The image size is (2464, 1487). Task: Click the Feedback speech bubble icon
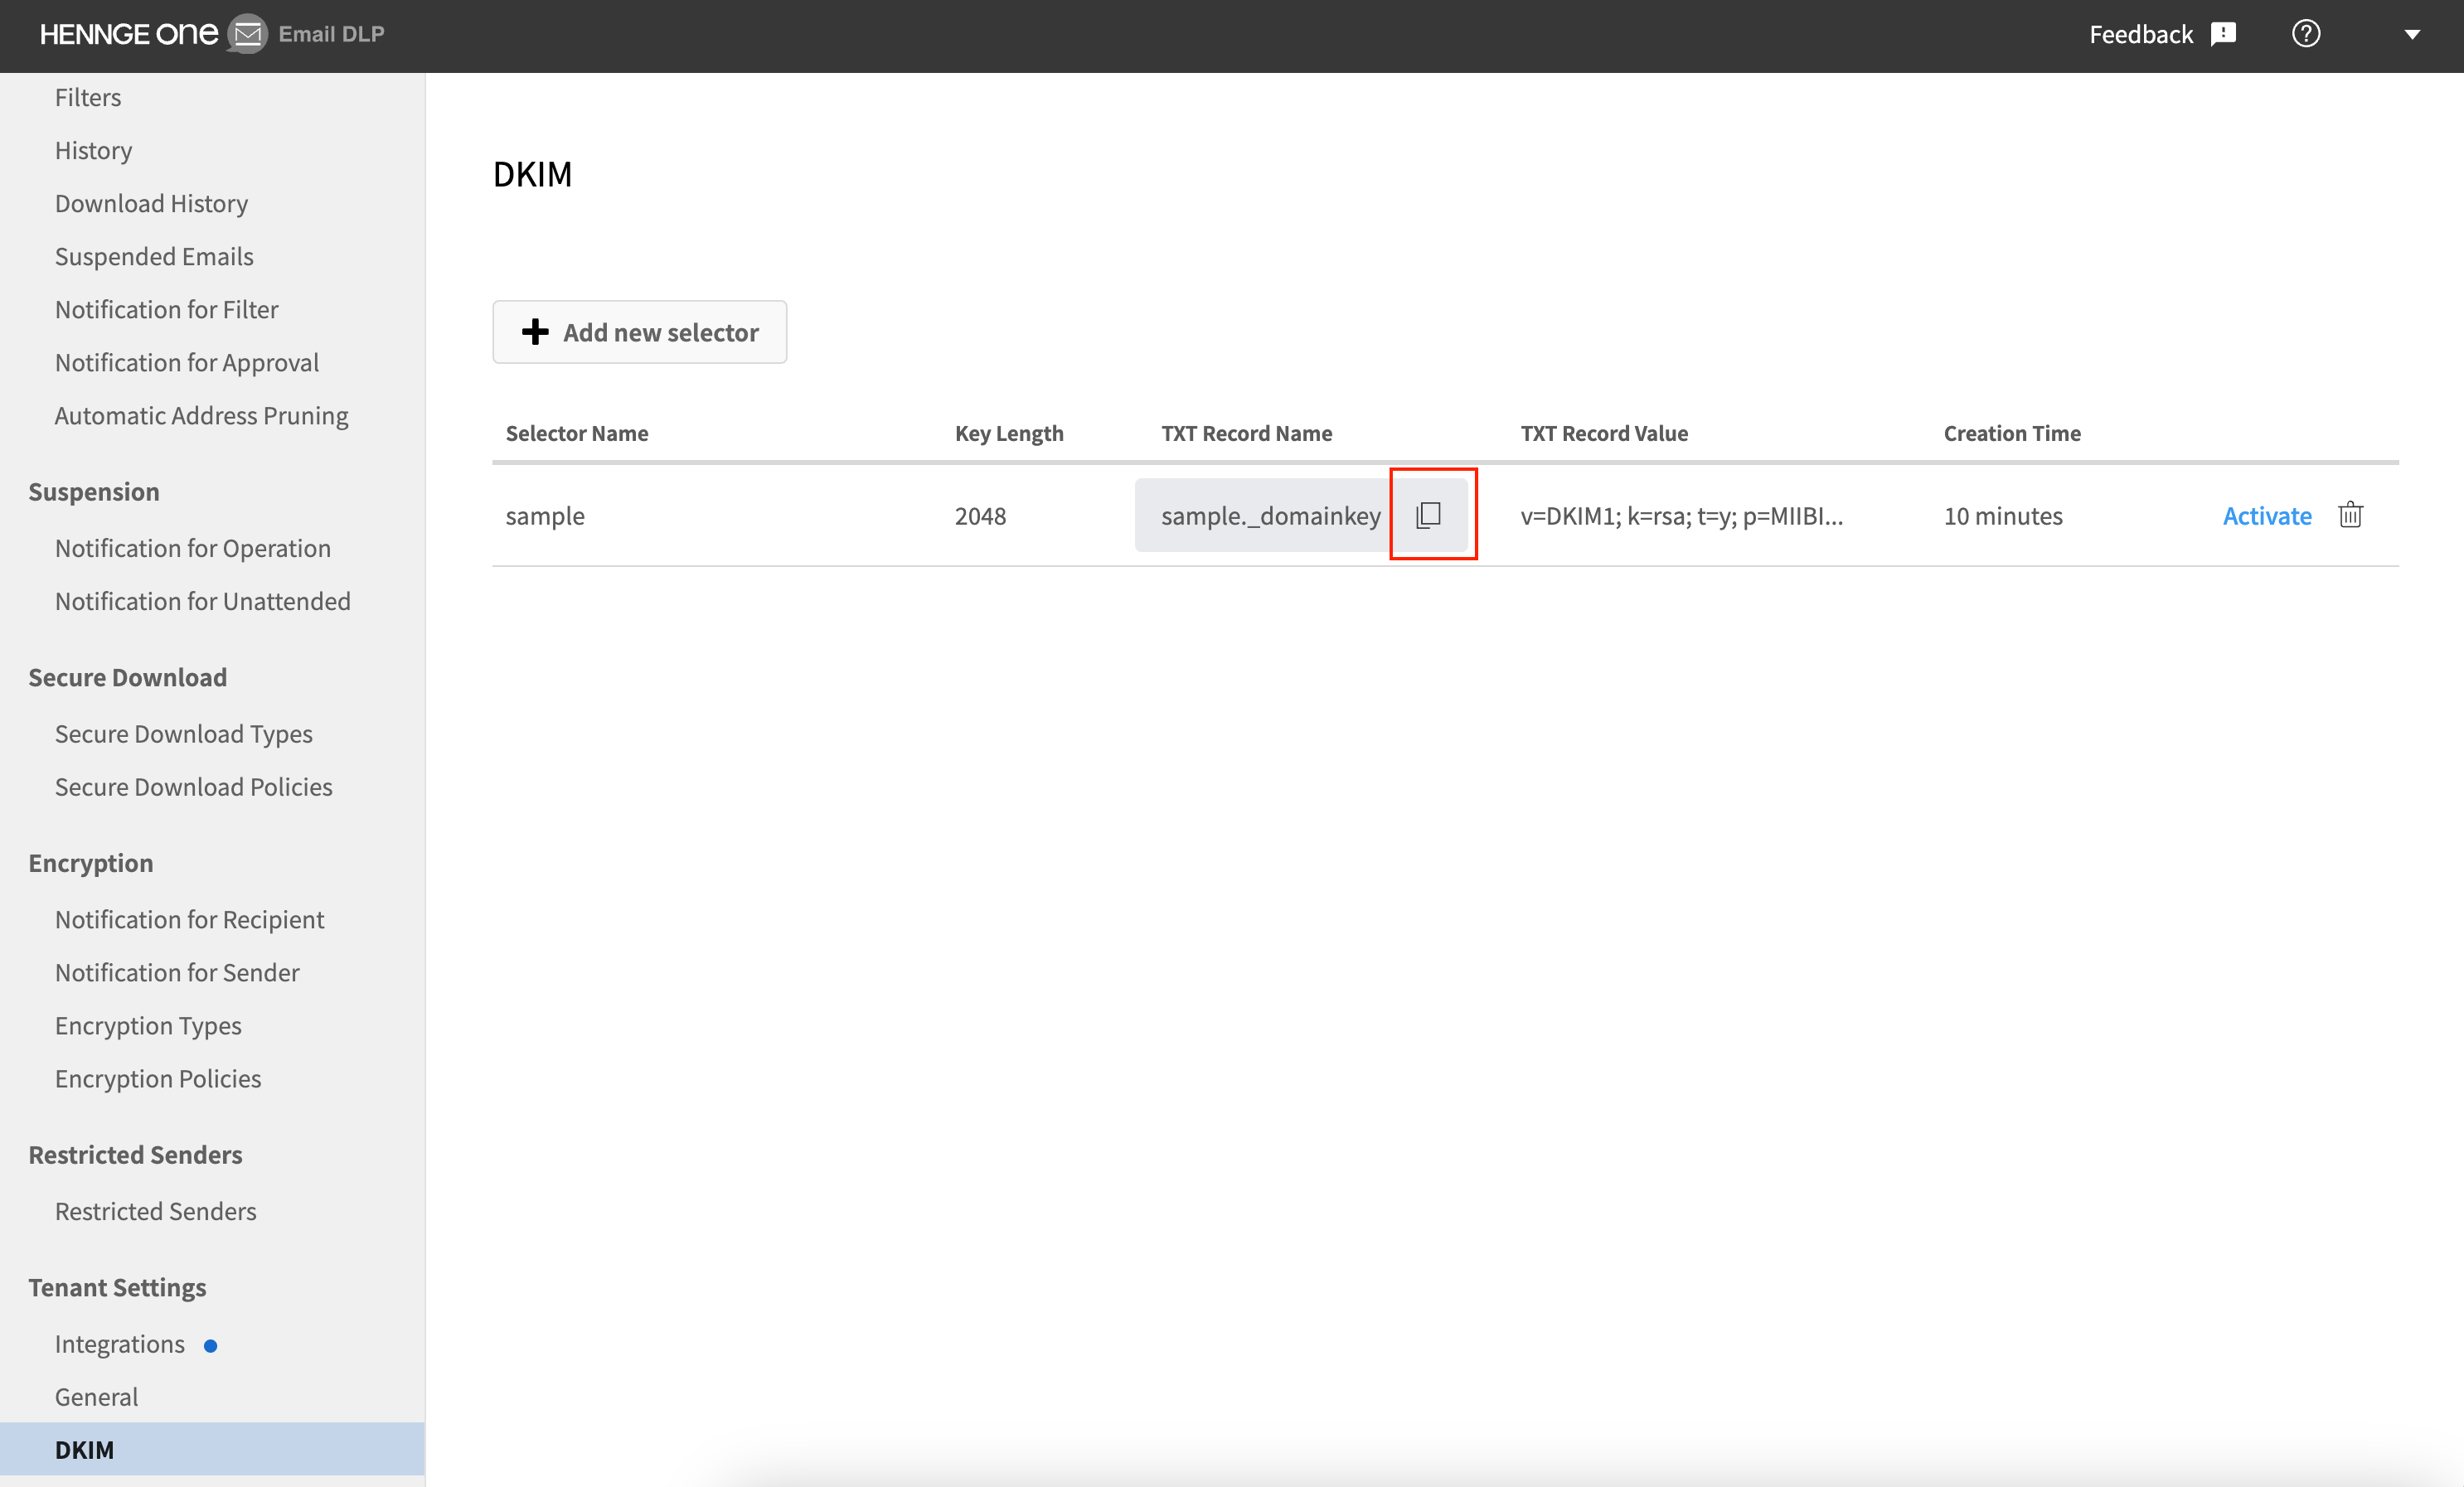[x=2223, y=34]
